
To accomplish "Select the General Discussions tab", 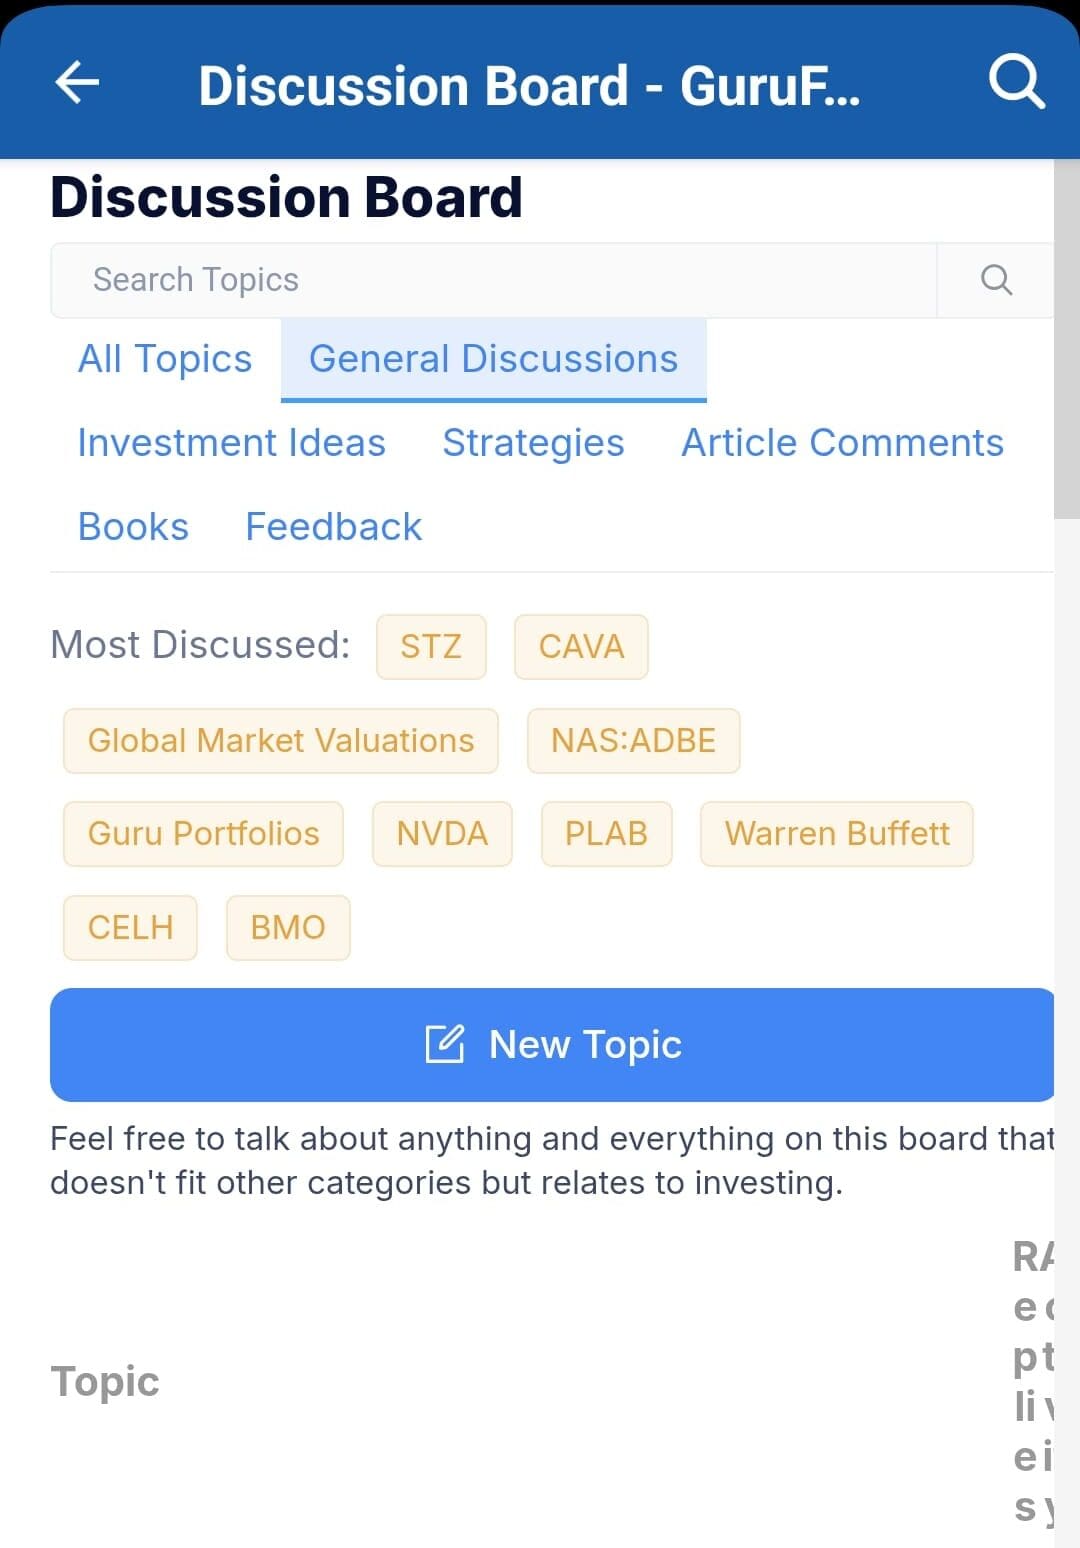I will [493, 359].
